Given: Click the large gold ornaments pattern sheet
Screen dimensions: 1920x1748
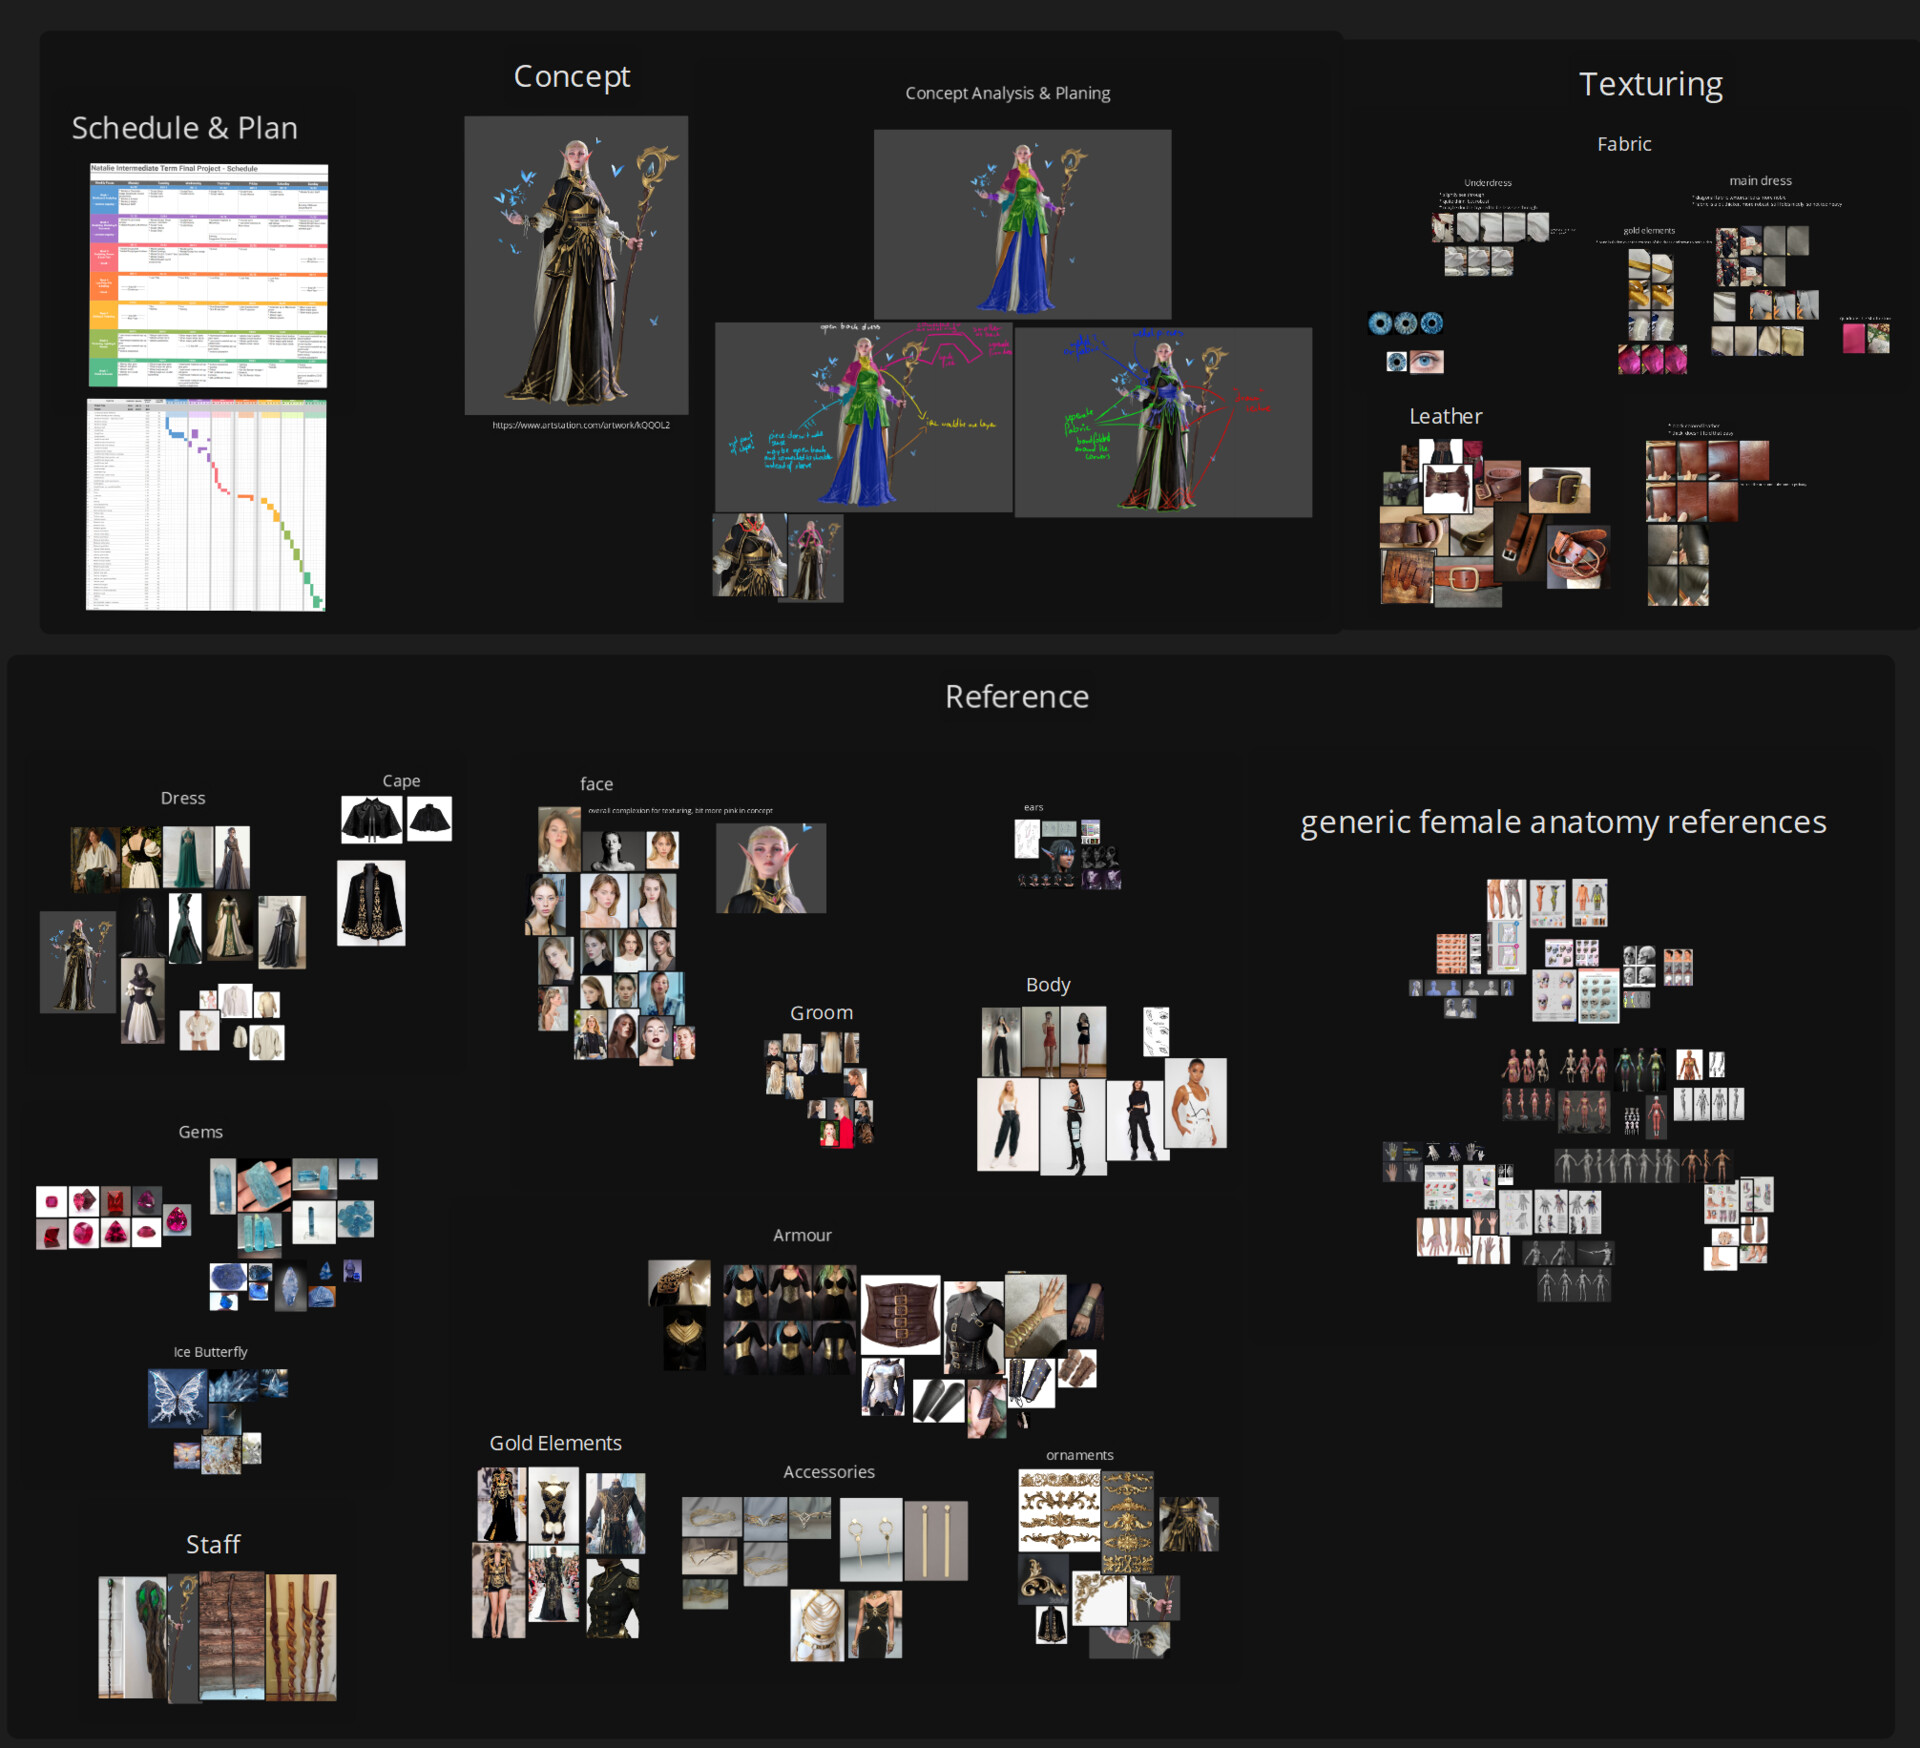Looking at the screenshot, I should click(x=1059, y=1510).
